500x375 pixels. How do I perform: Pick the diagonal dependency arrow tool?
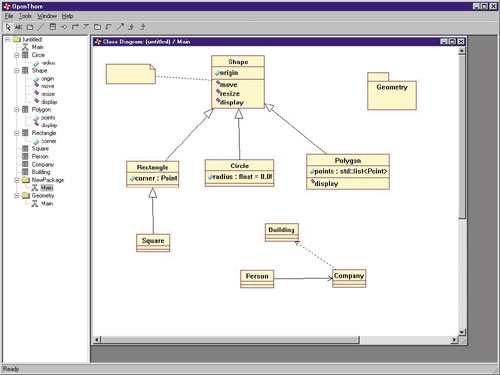click(x=120, y=27)
